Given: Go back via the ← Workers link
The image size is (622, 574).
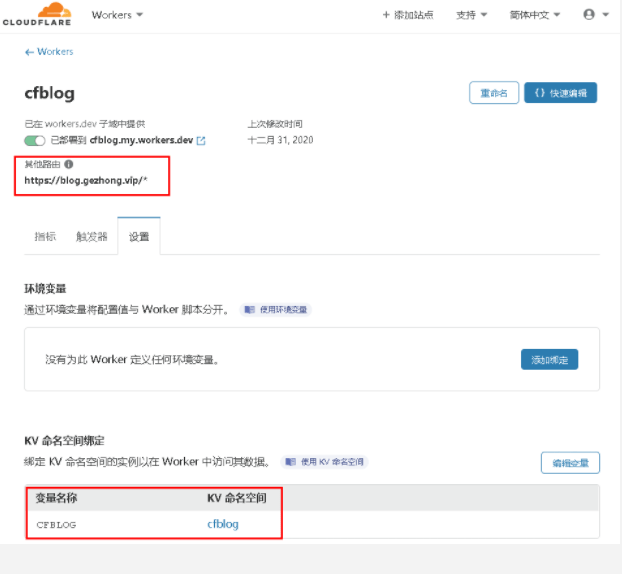Looking at the screenshot, I should [49, 51].
